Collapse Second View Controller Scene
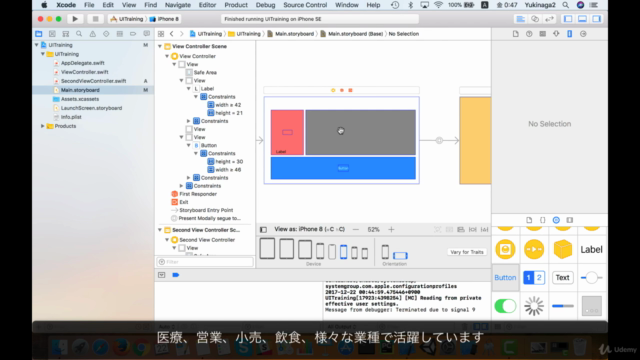The image size is (640, 360). [x=160, y=230]
